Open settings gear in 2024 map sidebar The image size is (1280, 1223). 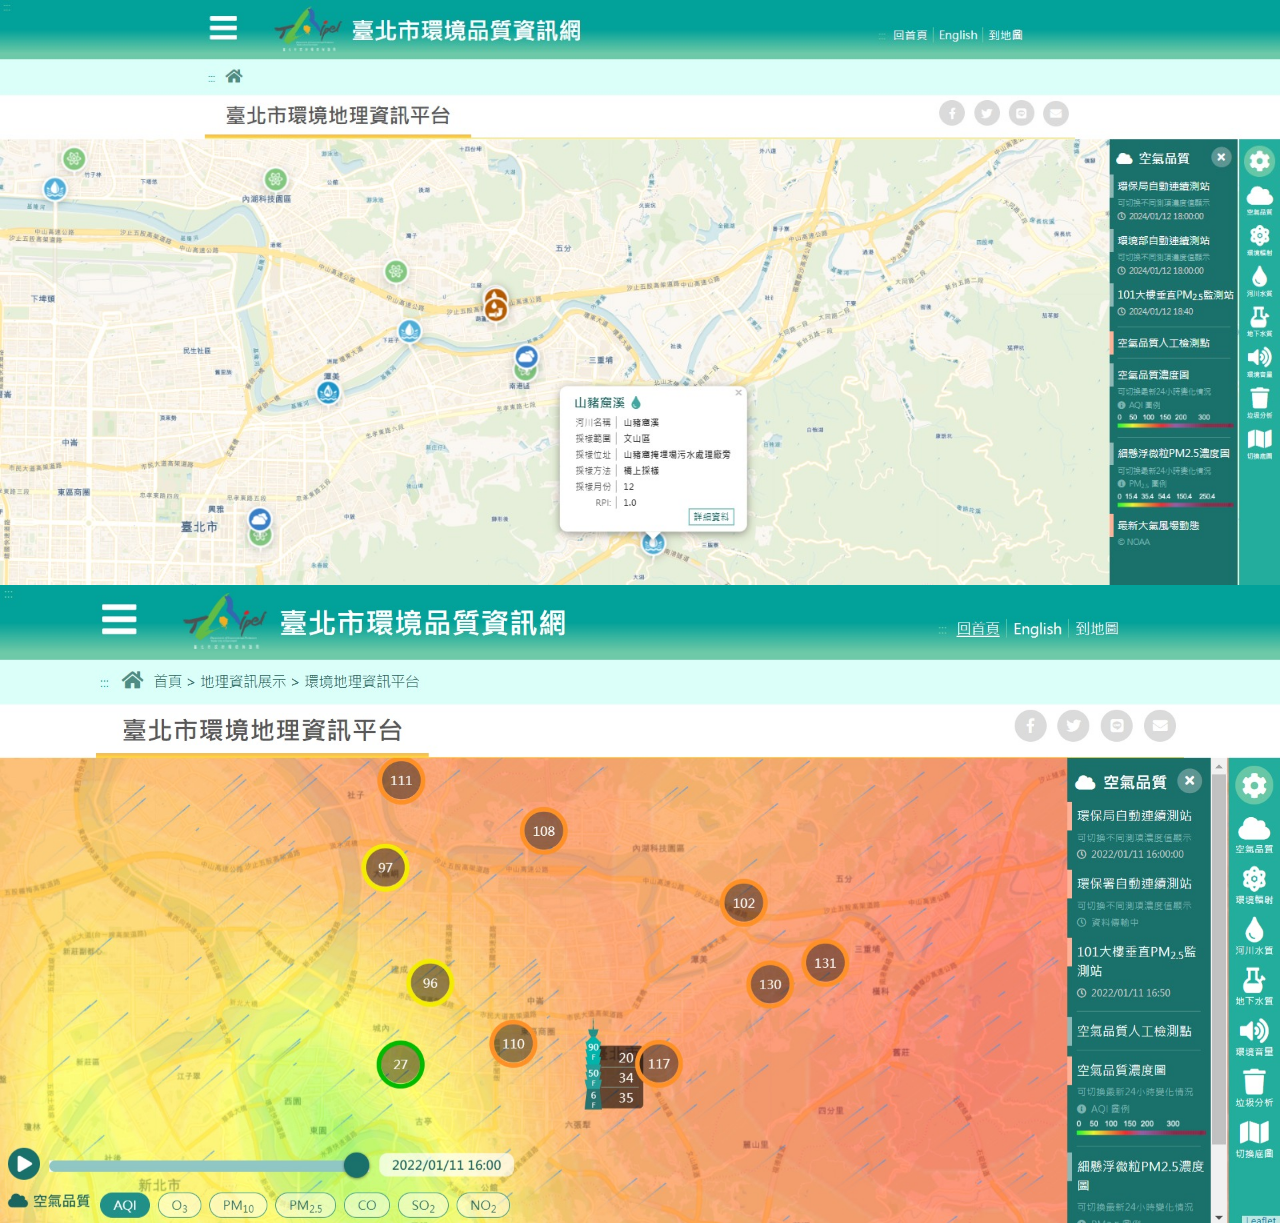point(1260,160)
